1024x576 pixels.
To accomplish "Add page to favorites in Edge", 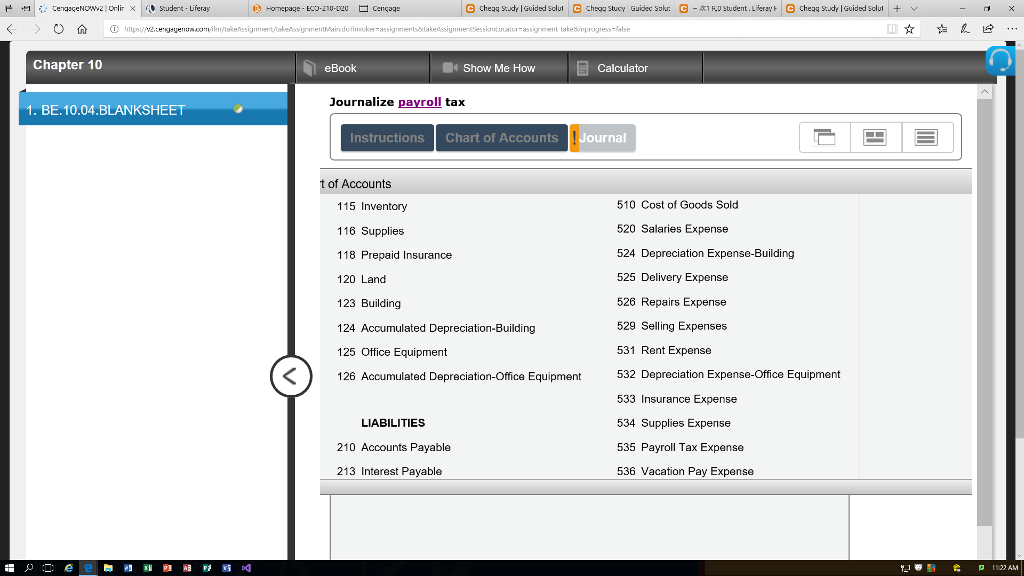I will [910, 29].
